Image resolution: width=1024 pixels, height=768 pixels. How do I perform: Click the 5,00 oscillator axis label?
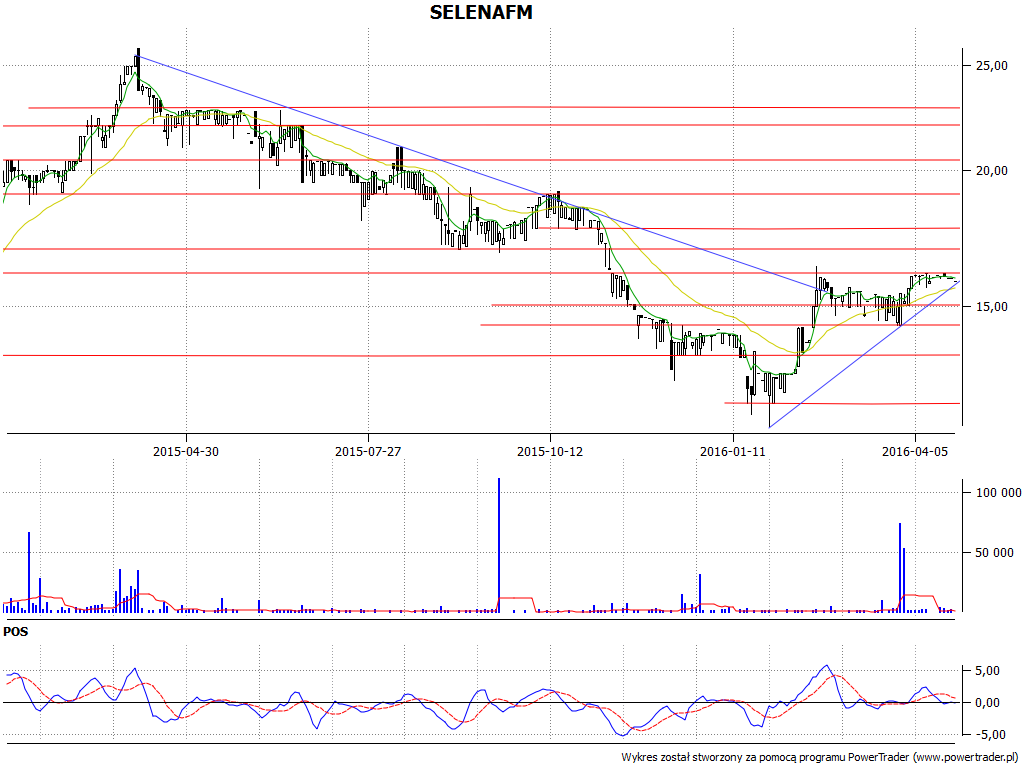pos(987,671)
